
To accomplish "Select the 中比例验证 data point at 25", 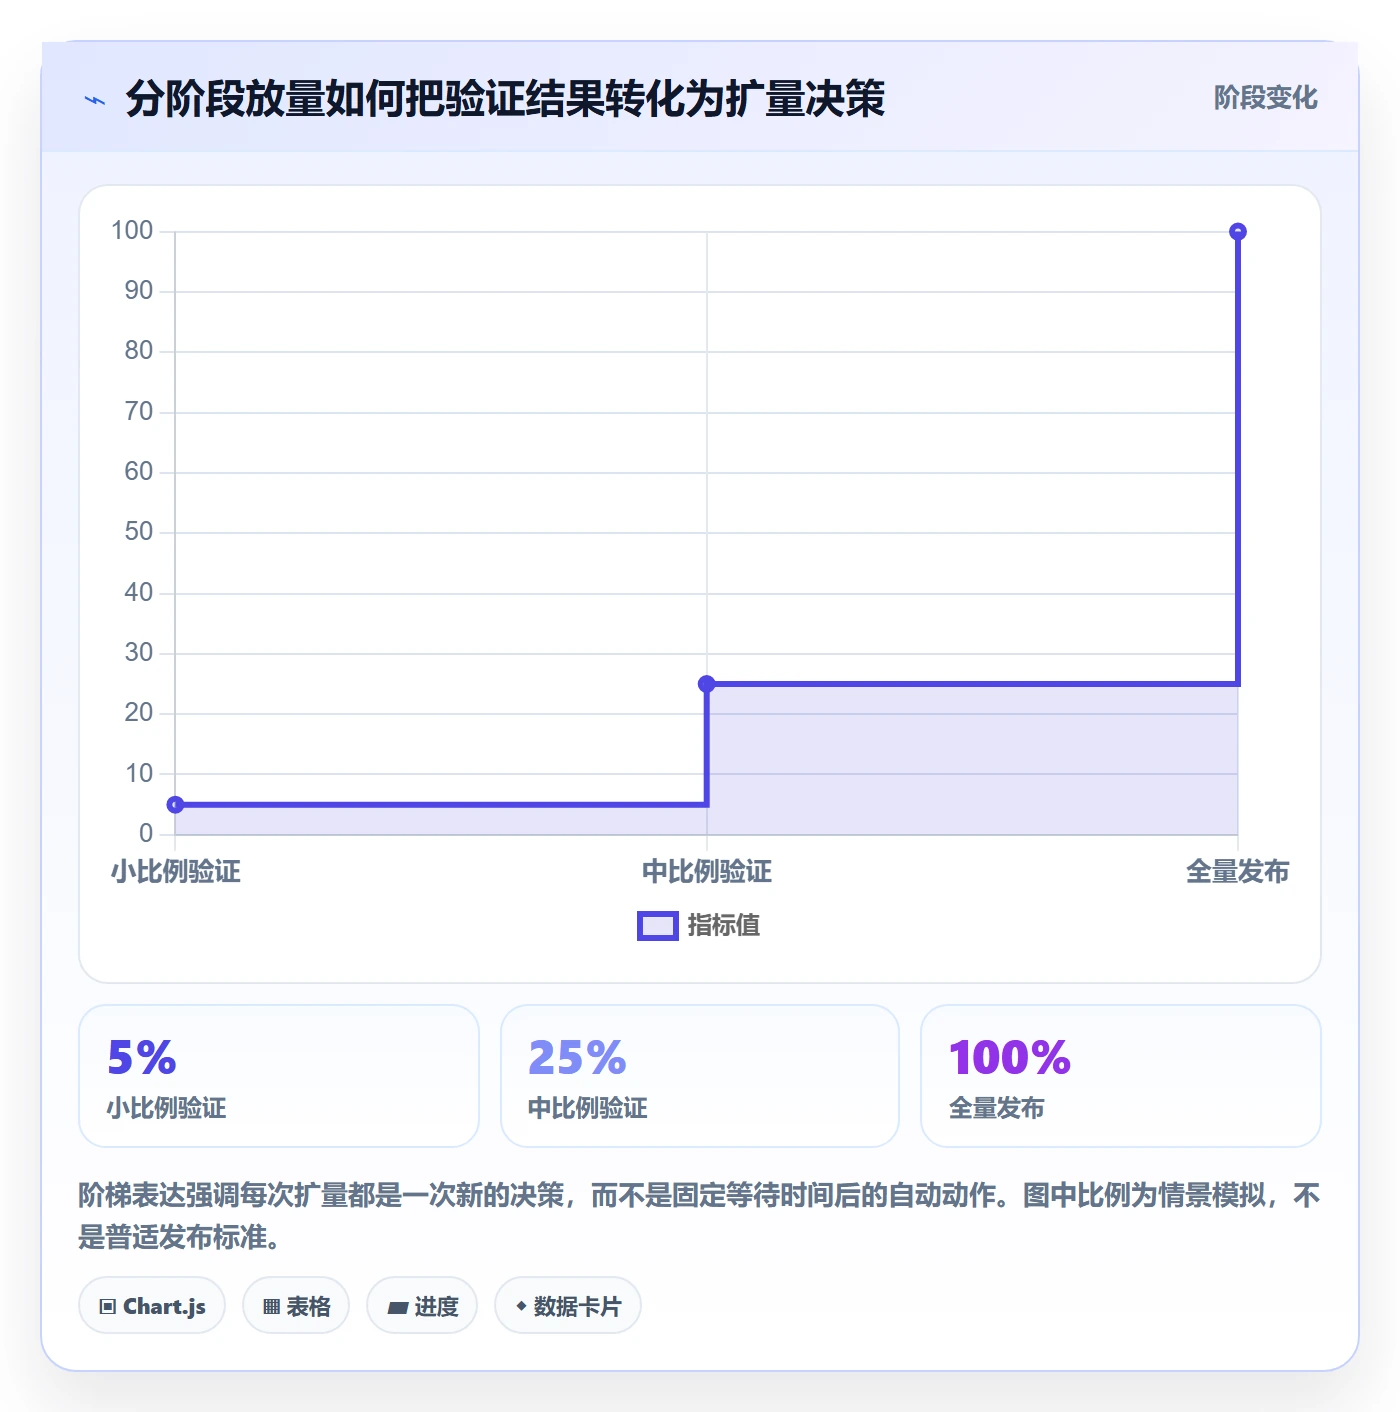I will (707, 684).
